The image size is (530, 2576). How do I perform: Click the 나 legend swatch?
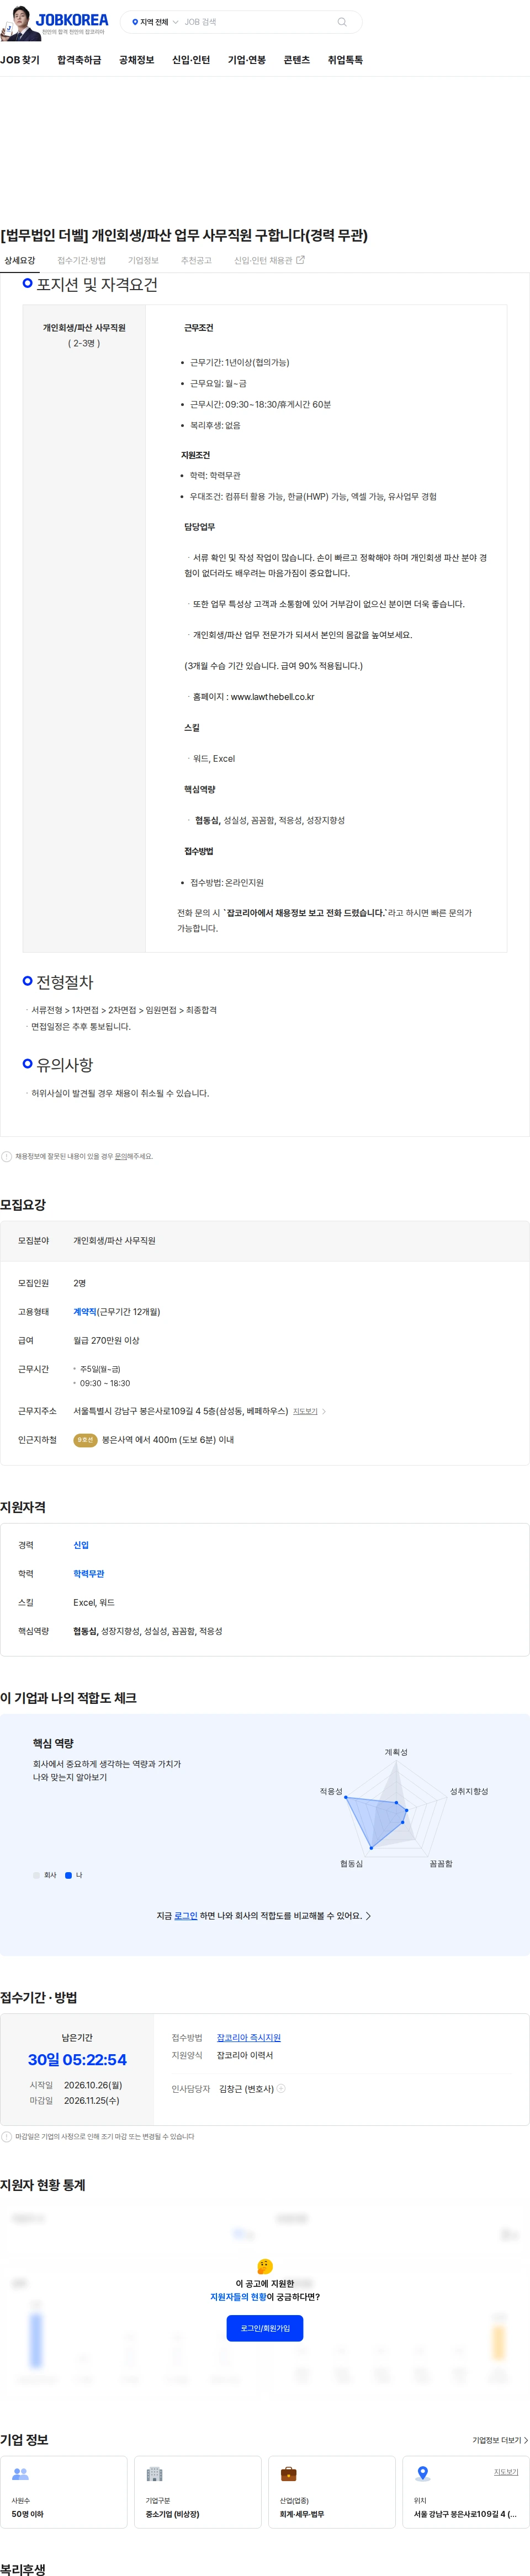68,1875
